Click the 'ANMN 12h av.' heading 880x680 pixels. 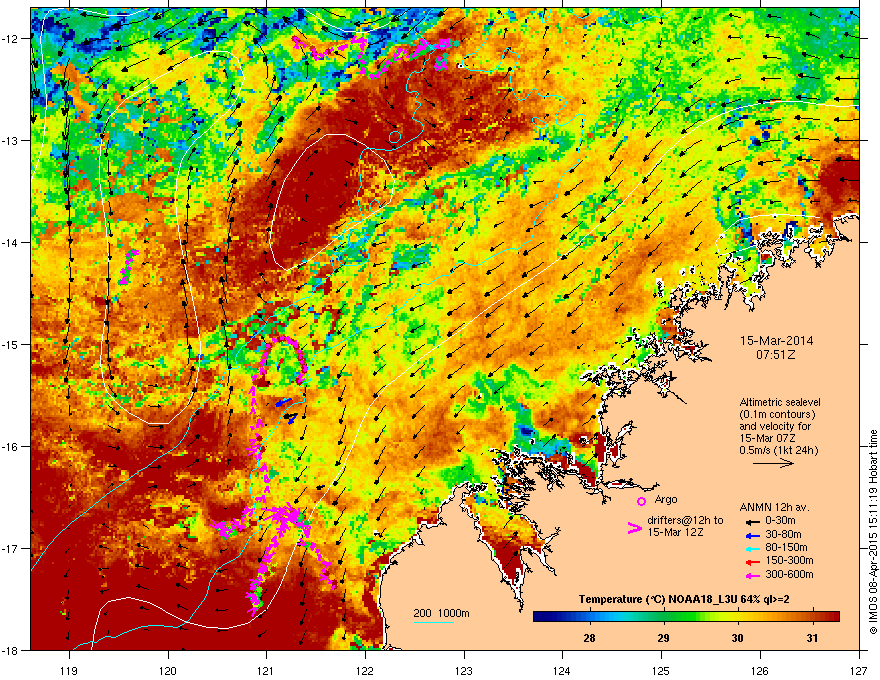click(774, 508)
